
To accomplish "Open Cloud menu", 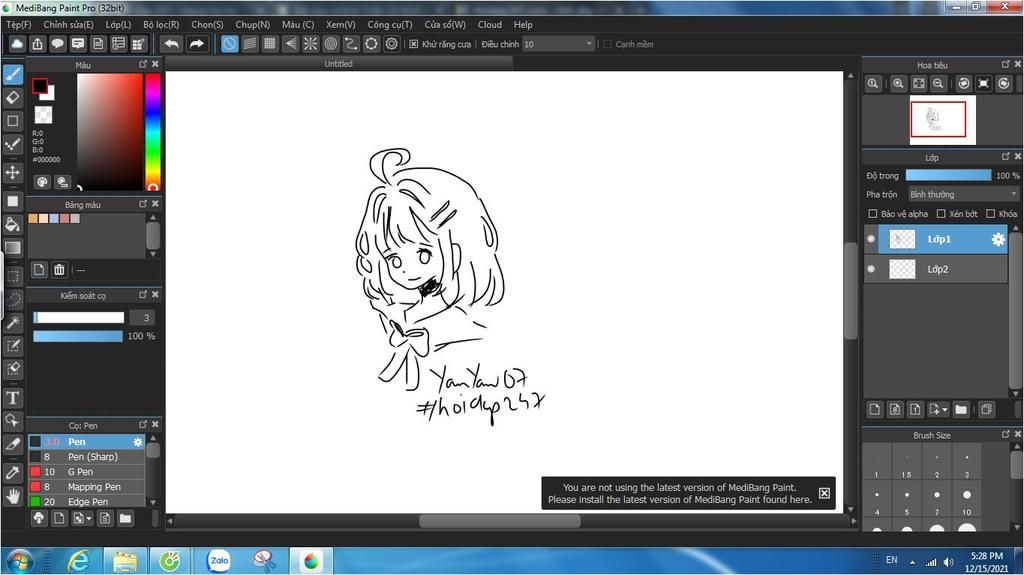I will pos(490,25).
